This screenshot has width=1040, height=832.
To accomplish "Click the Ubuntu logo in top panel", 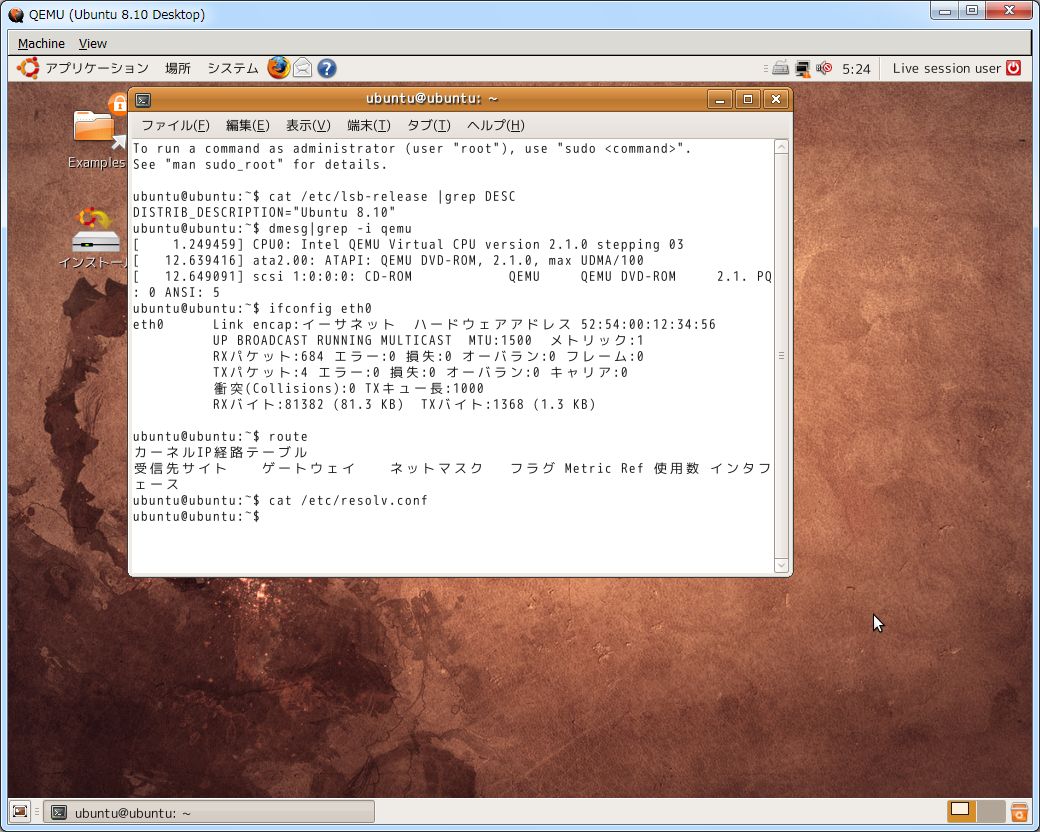I will (28, 68).
